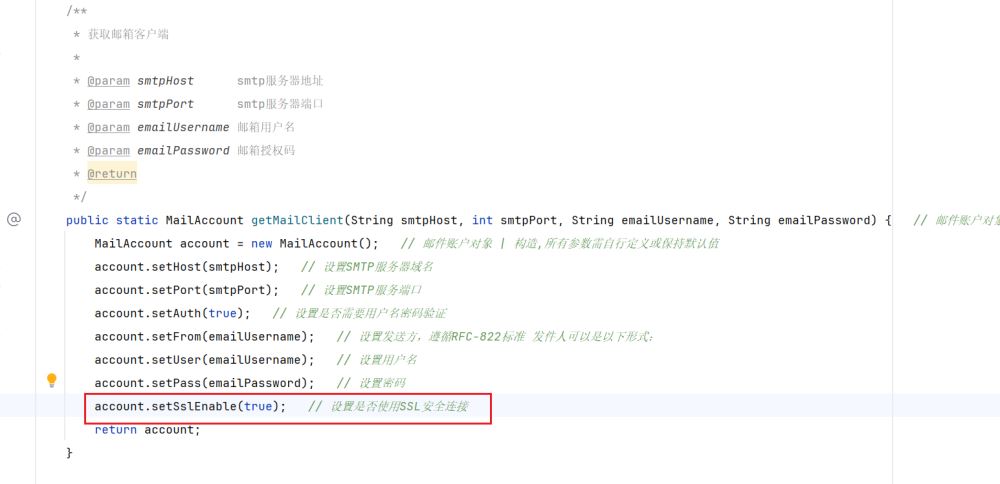Click the account.setUser(emailUsername) statement
1000x484 pixels.
(x=205, y=360)
